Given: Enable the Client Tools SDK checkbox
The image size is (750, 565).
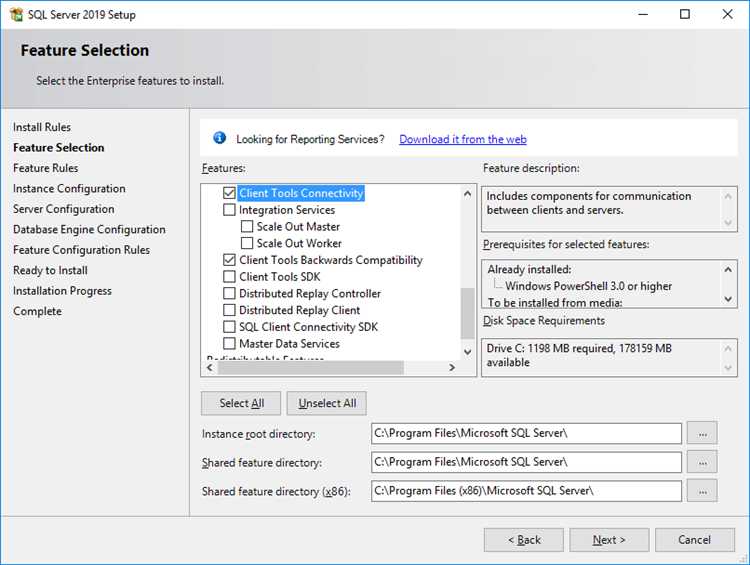Looking at the screenshot, I should pos(229,277).
